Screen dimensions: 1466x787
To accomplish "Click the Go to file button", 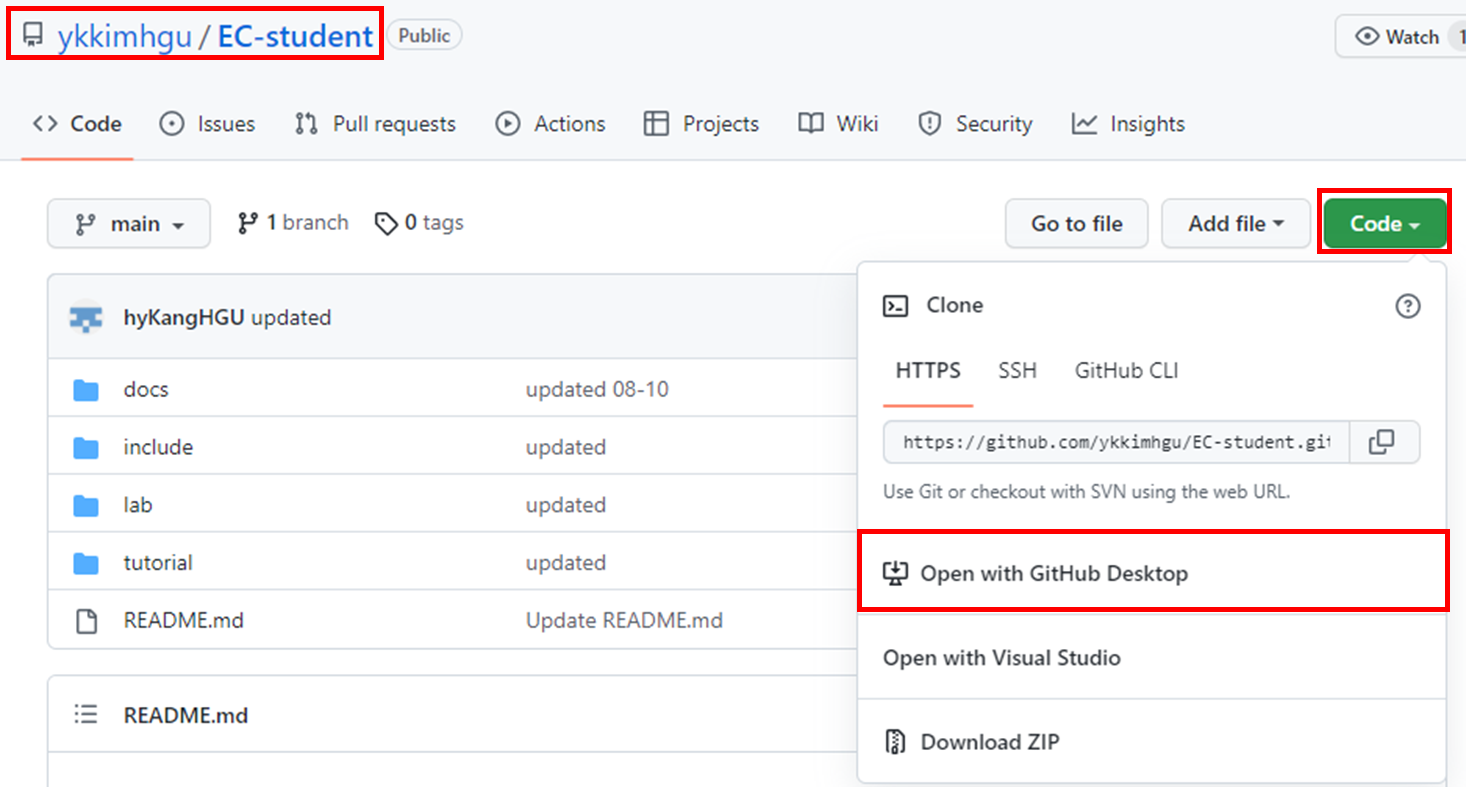I will pyautogui.click(x=1076, y=224).
